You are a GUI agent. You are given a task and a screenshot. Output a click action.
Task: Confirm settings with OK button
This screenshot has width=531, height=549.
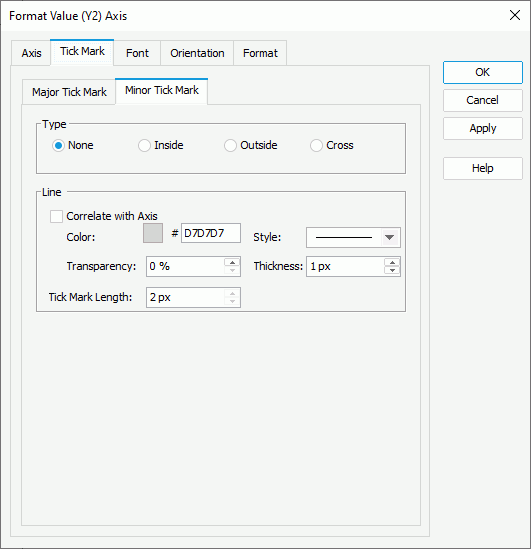point(483,72)
